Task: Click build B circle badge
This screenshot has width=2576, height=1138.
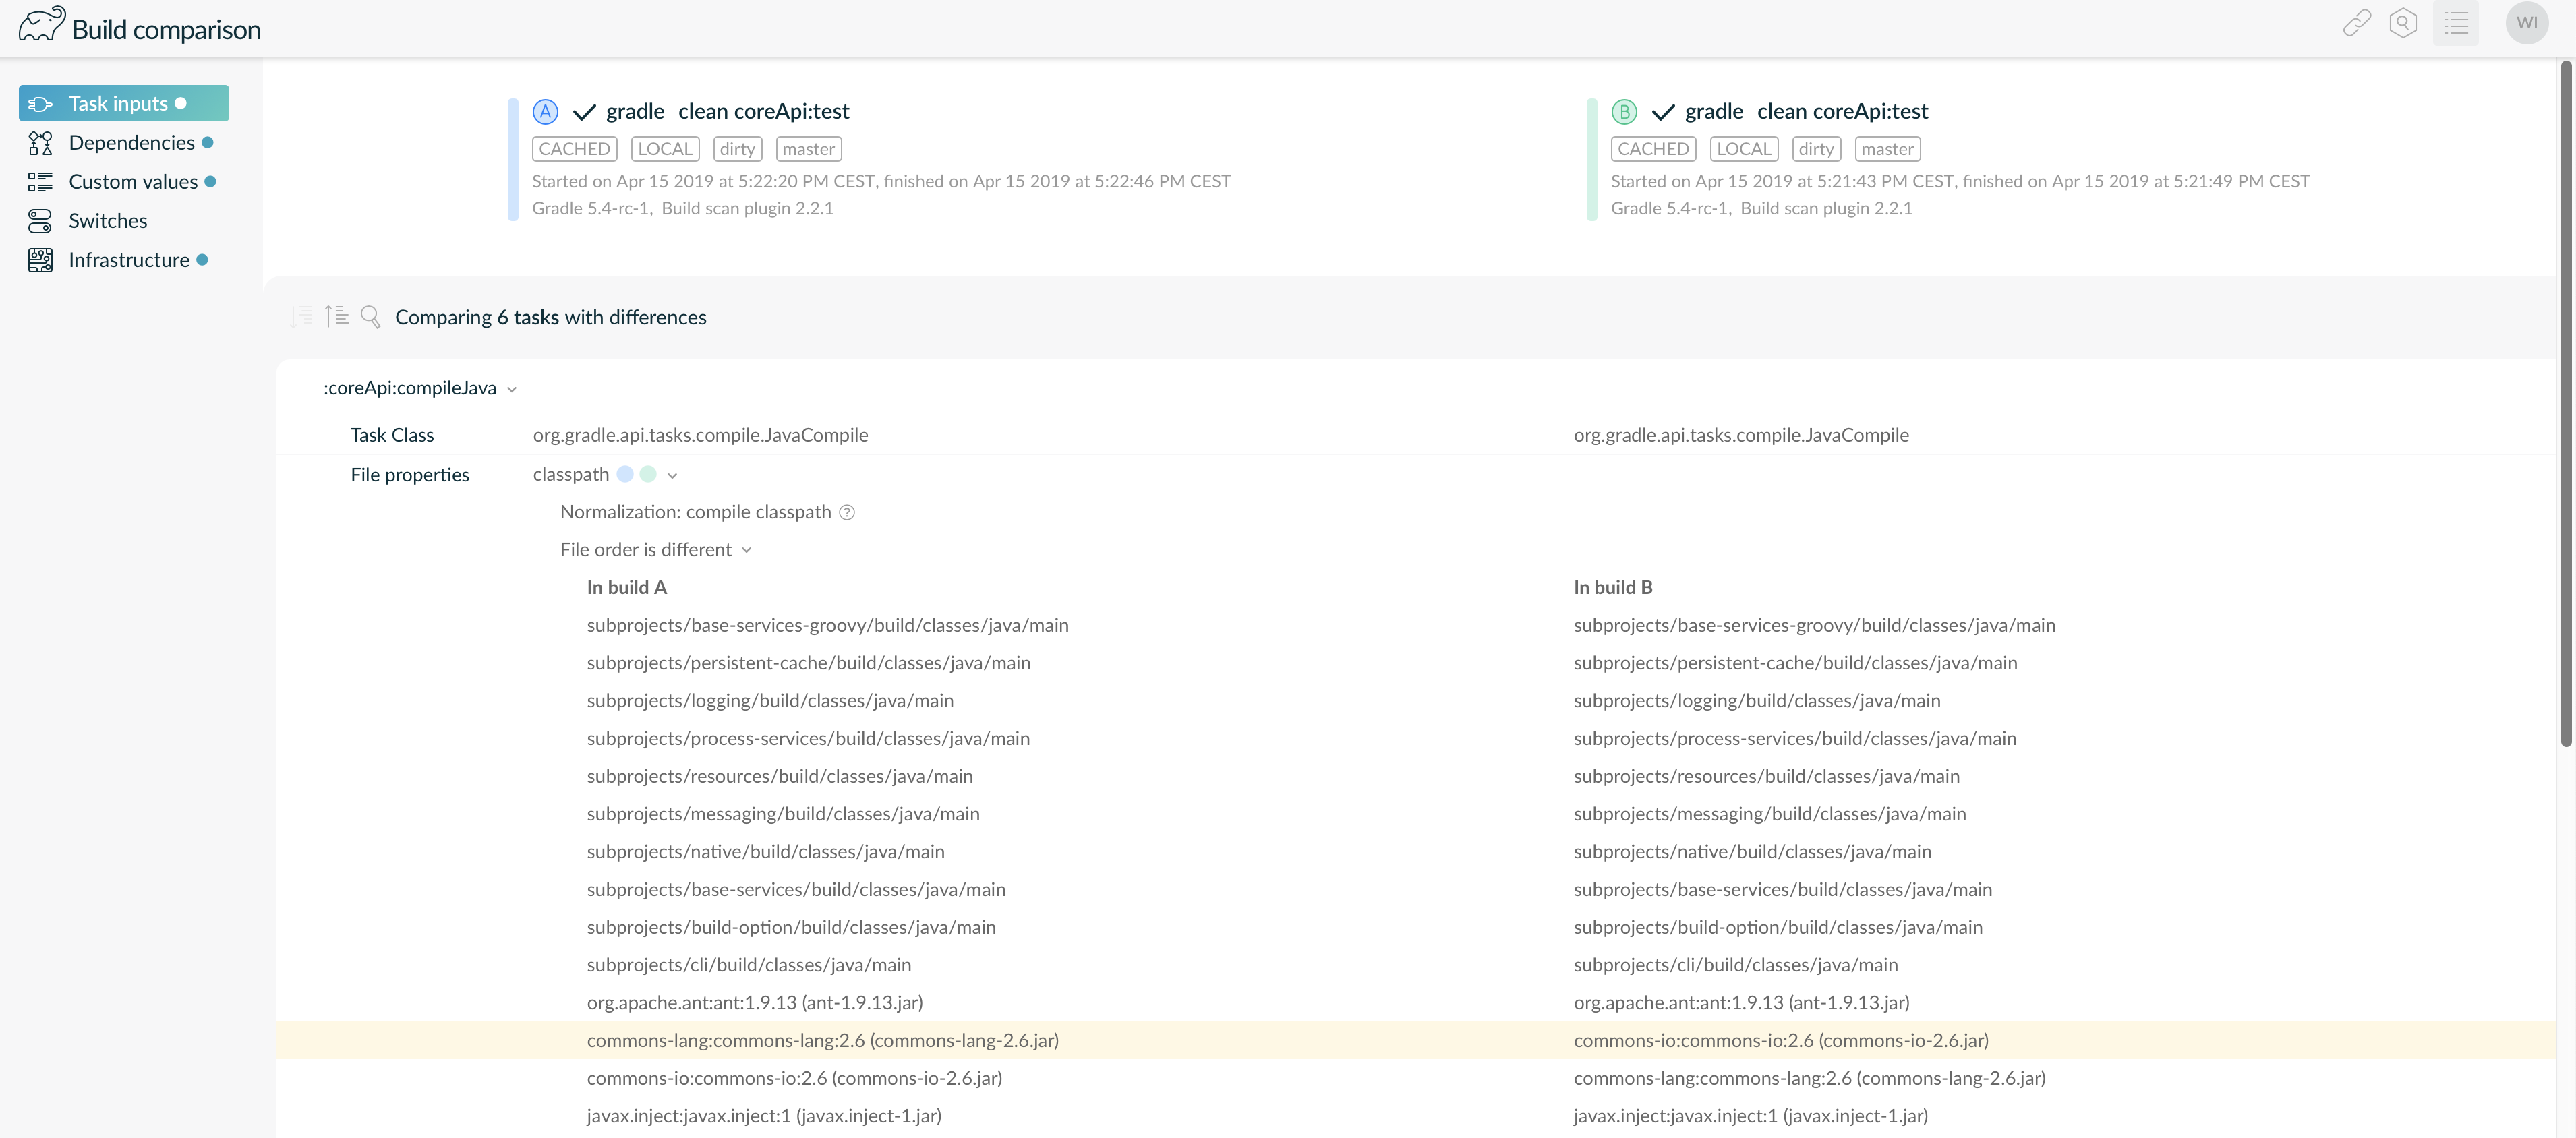Action: click(x=1624, y=111)
